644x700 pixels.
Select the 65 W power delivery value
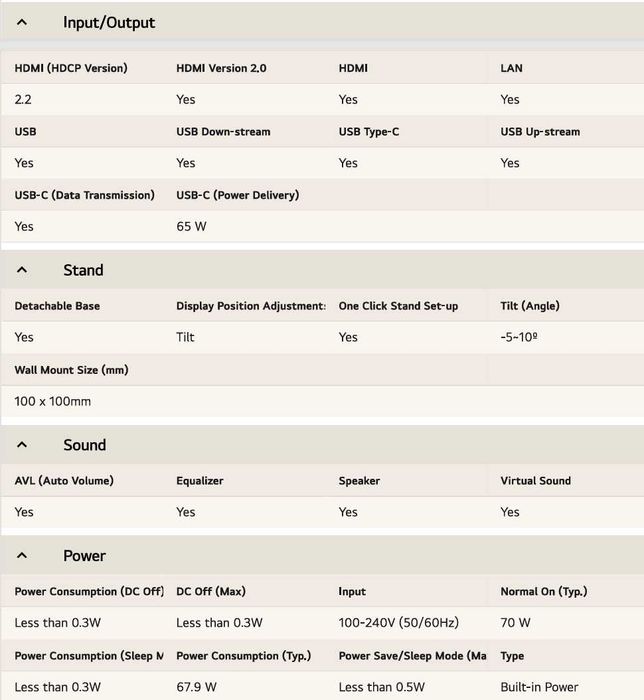(x=191, y=226)
